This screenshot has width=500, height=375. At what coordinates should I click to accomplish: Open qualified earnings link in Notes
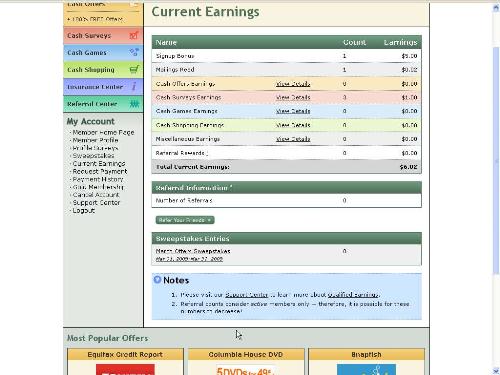point(353,295)
